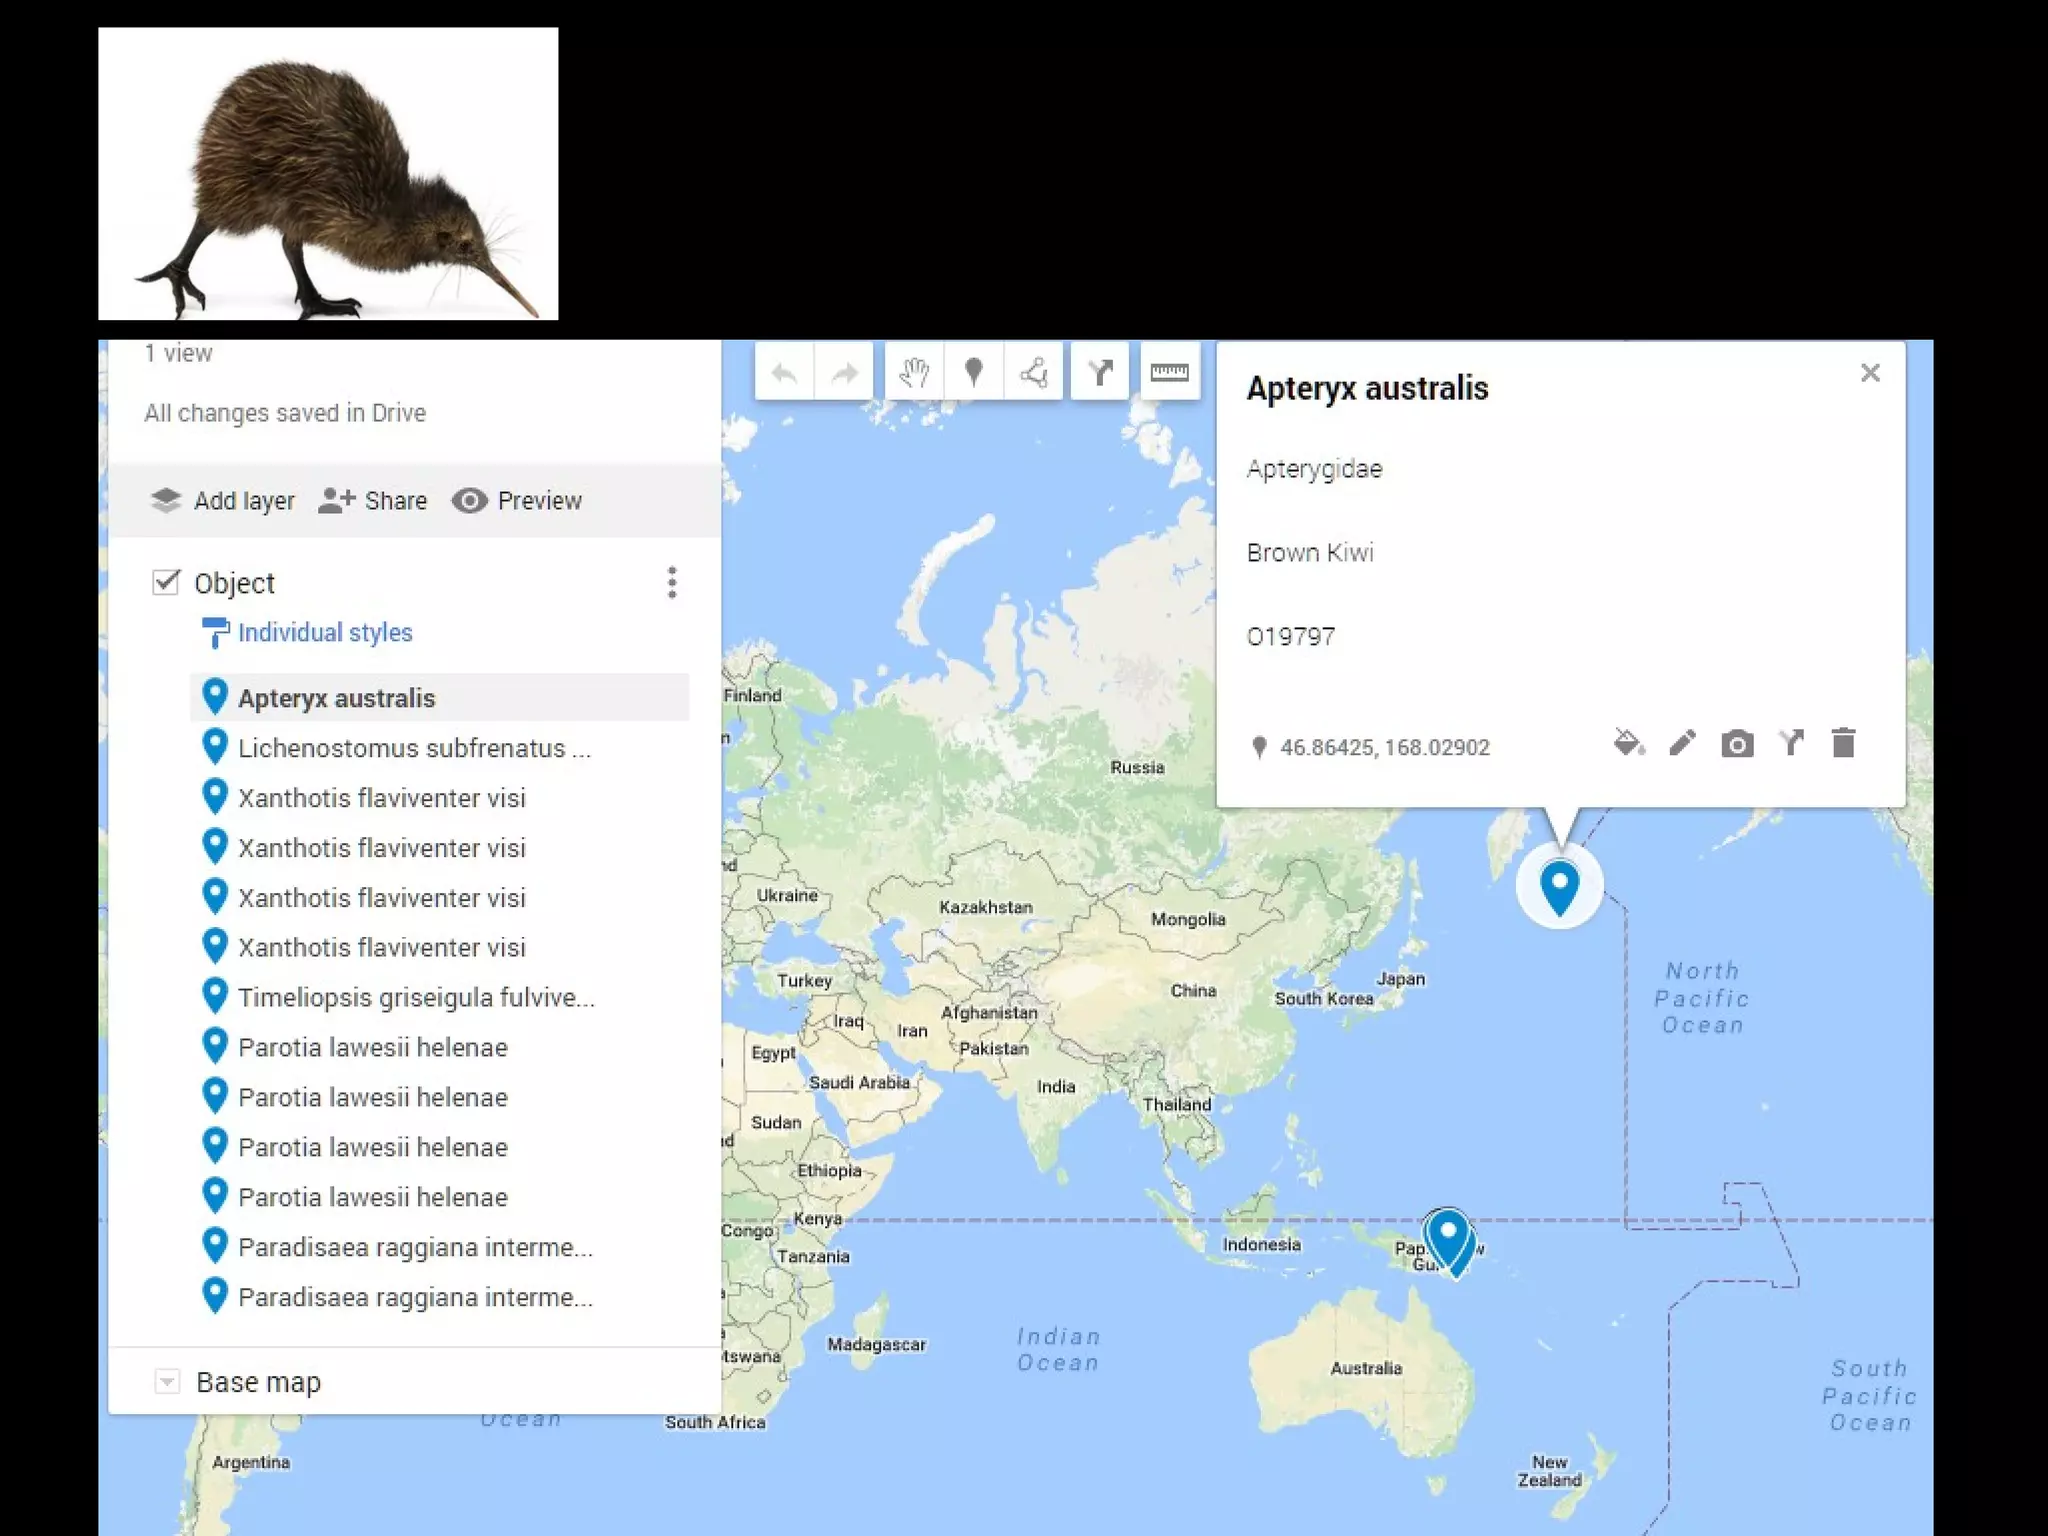Image resolution: width=2048 pixels, height=1536 pixels.
Task: Click the Share button
Action: tap(373, 500)
